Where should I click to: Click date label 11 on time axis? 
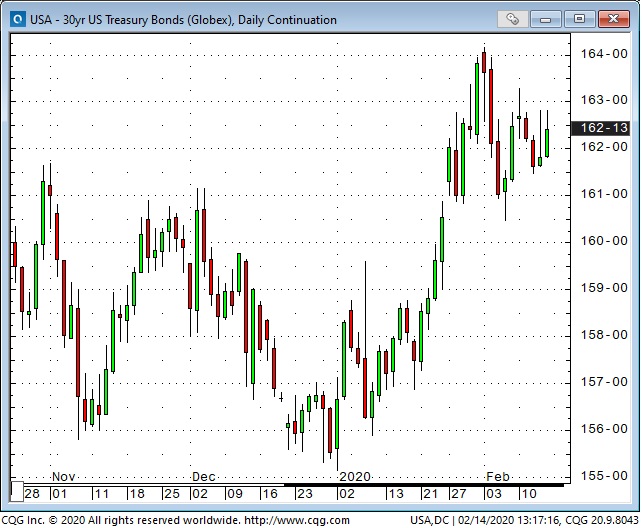point(102,494)
